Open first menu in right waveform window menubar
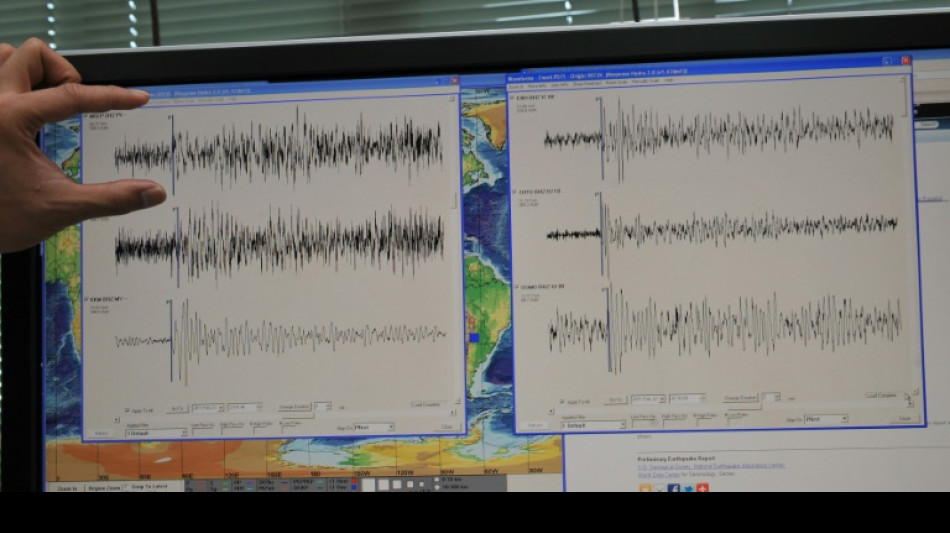Screen dimensions: 950x533 coord(516,87)
